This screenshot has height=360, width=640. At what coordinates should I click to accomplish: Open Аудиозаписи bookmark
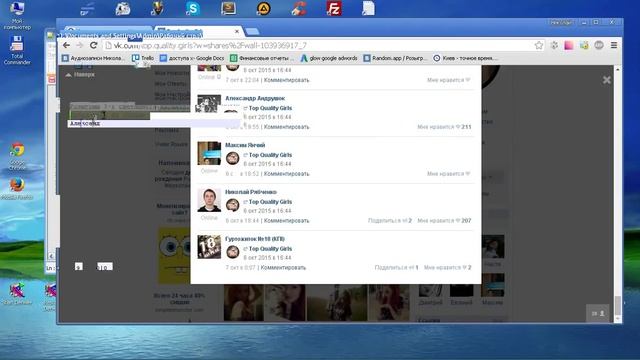click(x=93, y=58)
